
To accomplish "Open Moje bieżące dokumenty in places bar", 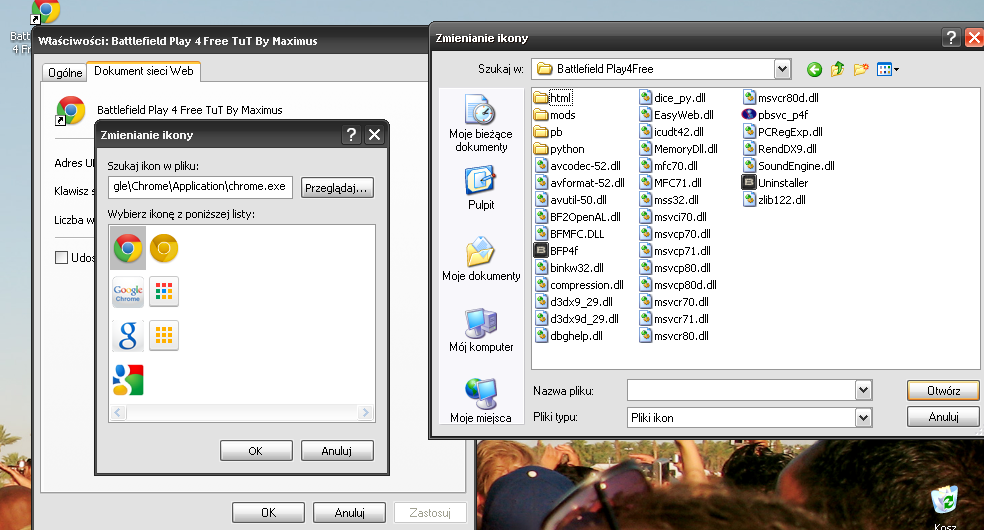I will (481, 124).
